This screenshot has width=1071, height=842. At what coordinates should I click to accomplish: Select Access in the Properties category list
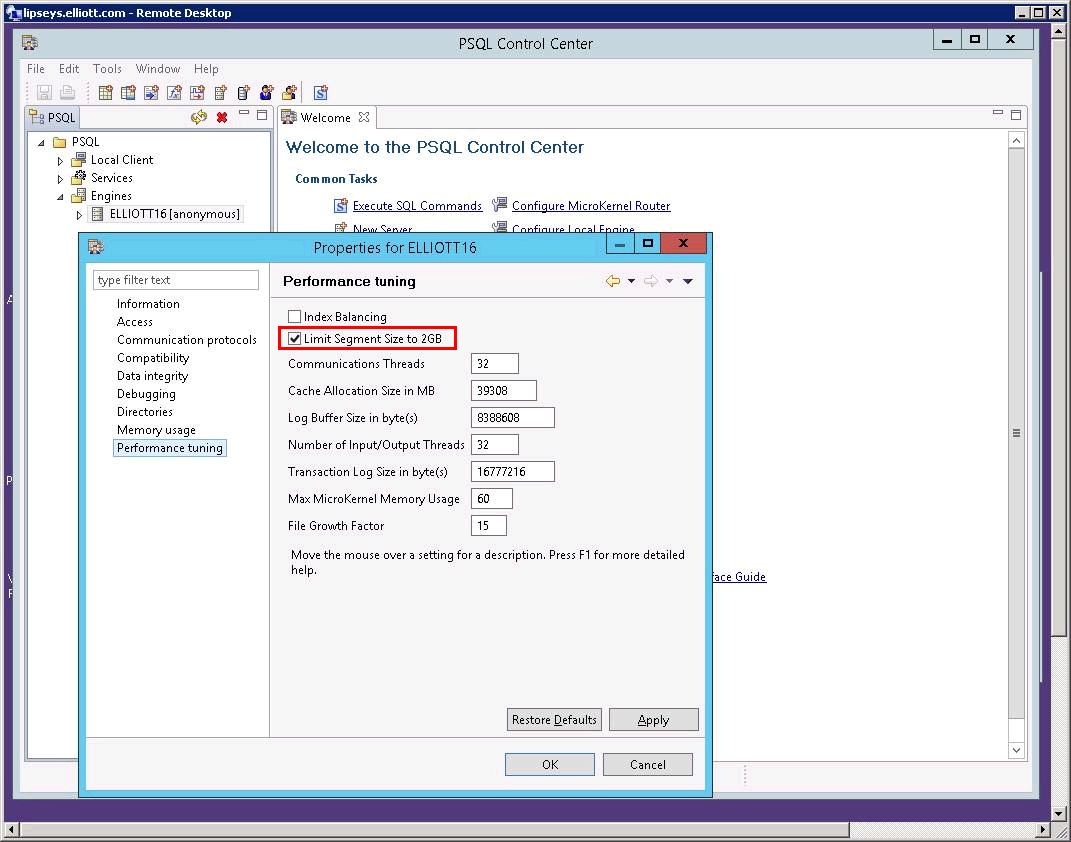tap(135, 322)
